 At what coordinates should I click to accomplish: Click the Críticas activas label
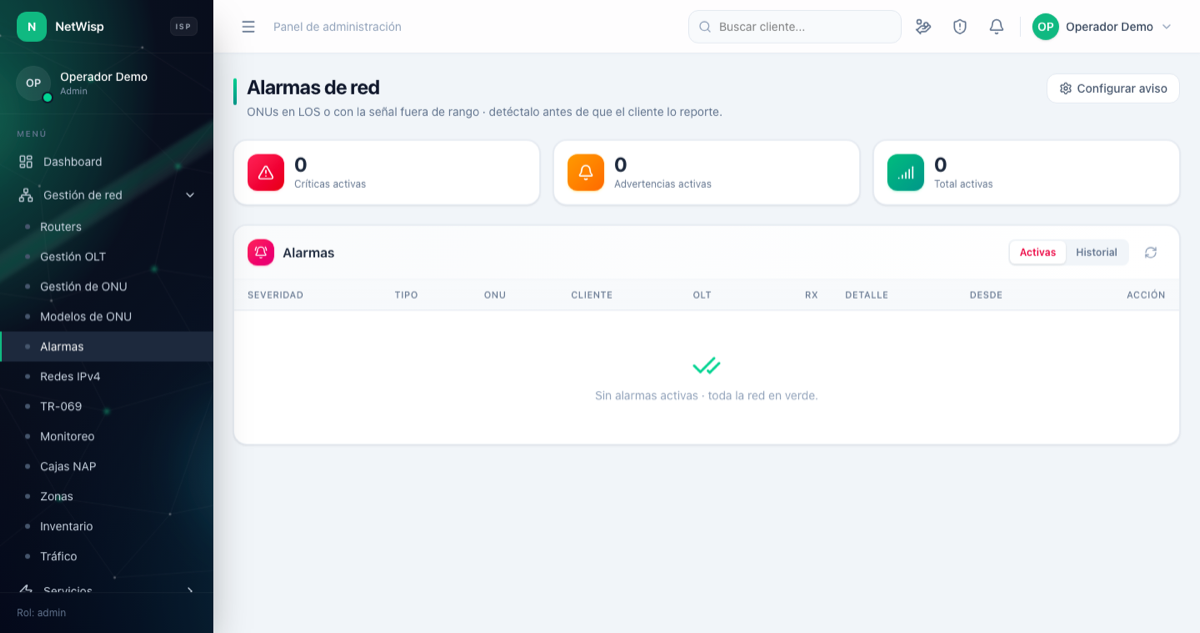click(x=330, y=184)
